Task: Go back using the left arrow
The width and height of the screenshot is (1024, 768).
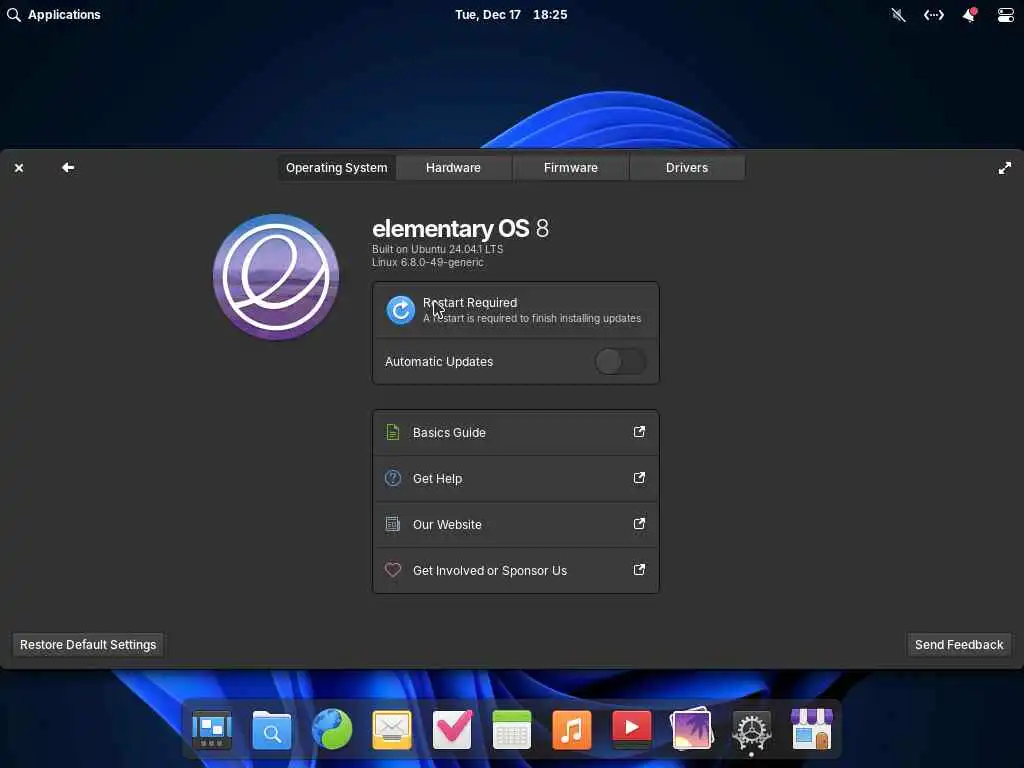Action: [68, 168]
